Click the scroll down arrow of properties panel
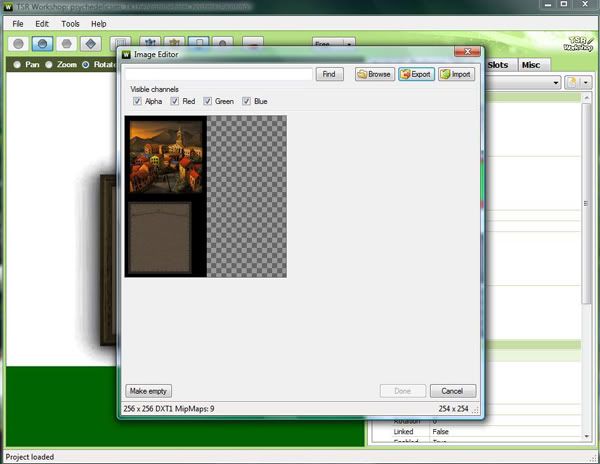Screen dimensions: 600x464 coord(586,436)
